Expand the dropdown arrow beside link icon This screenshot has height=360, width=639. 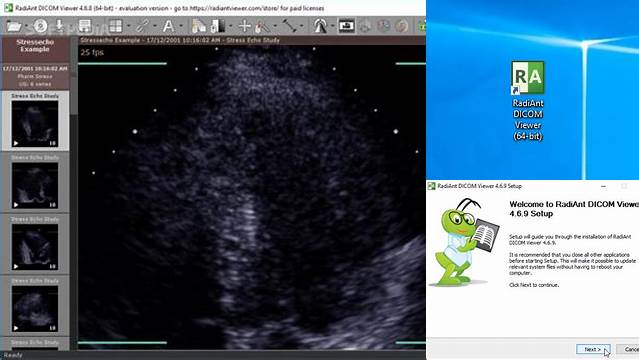pyautogui.click(x=155, y=26)
